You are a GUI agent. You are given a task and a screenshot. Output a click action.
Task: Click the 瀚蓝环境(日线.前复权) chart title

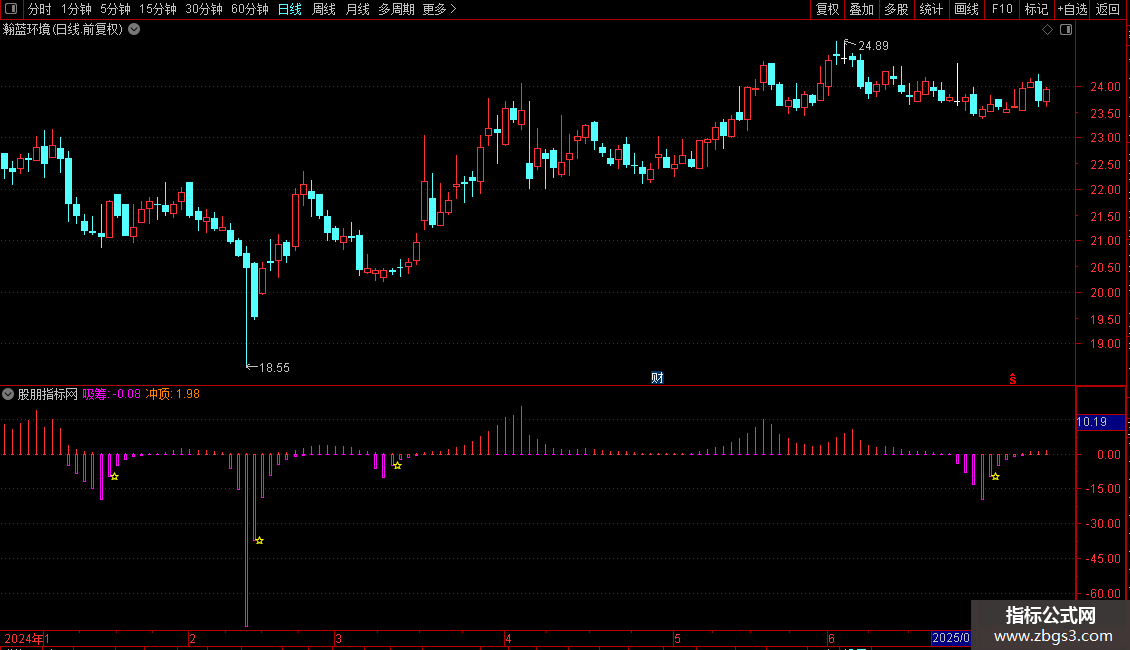click(x=63, y=30)
